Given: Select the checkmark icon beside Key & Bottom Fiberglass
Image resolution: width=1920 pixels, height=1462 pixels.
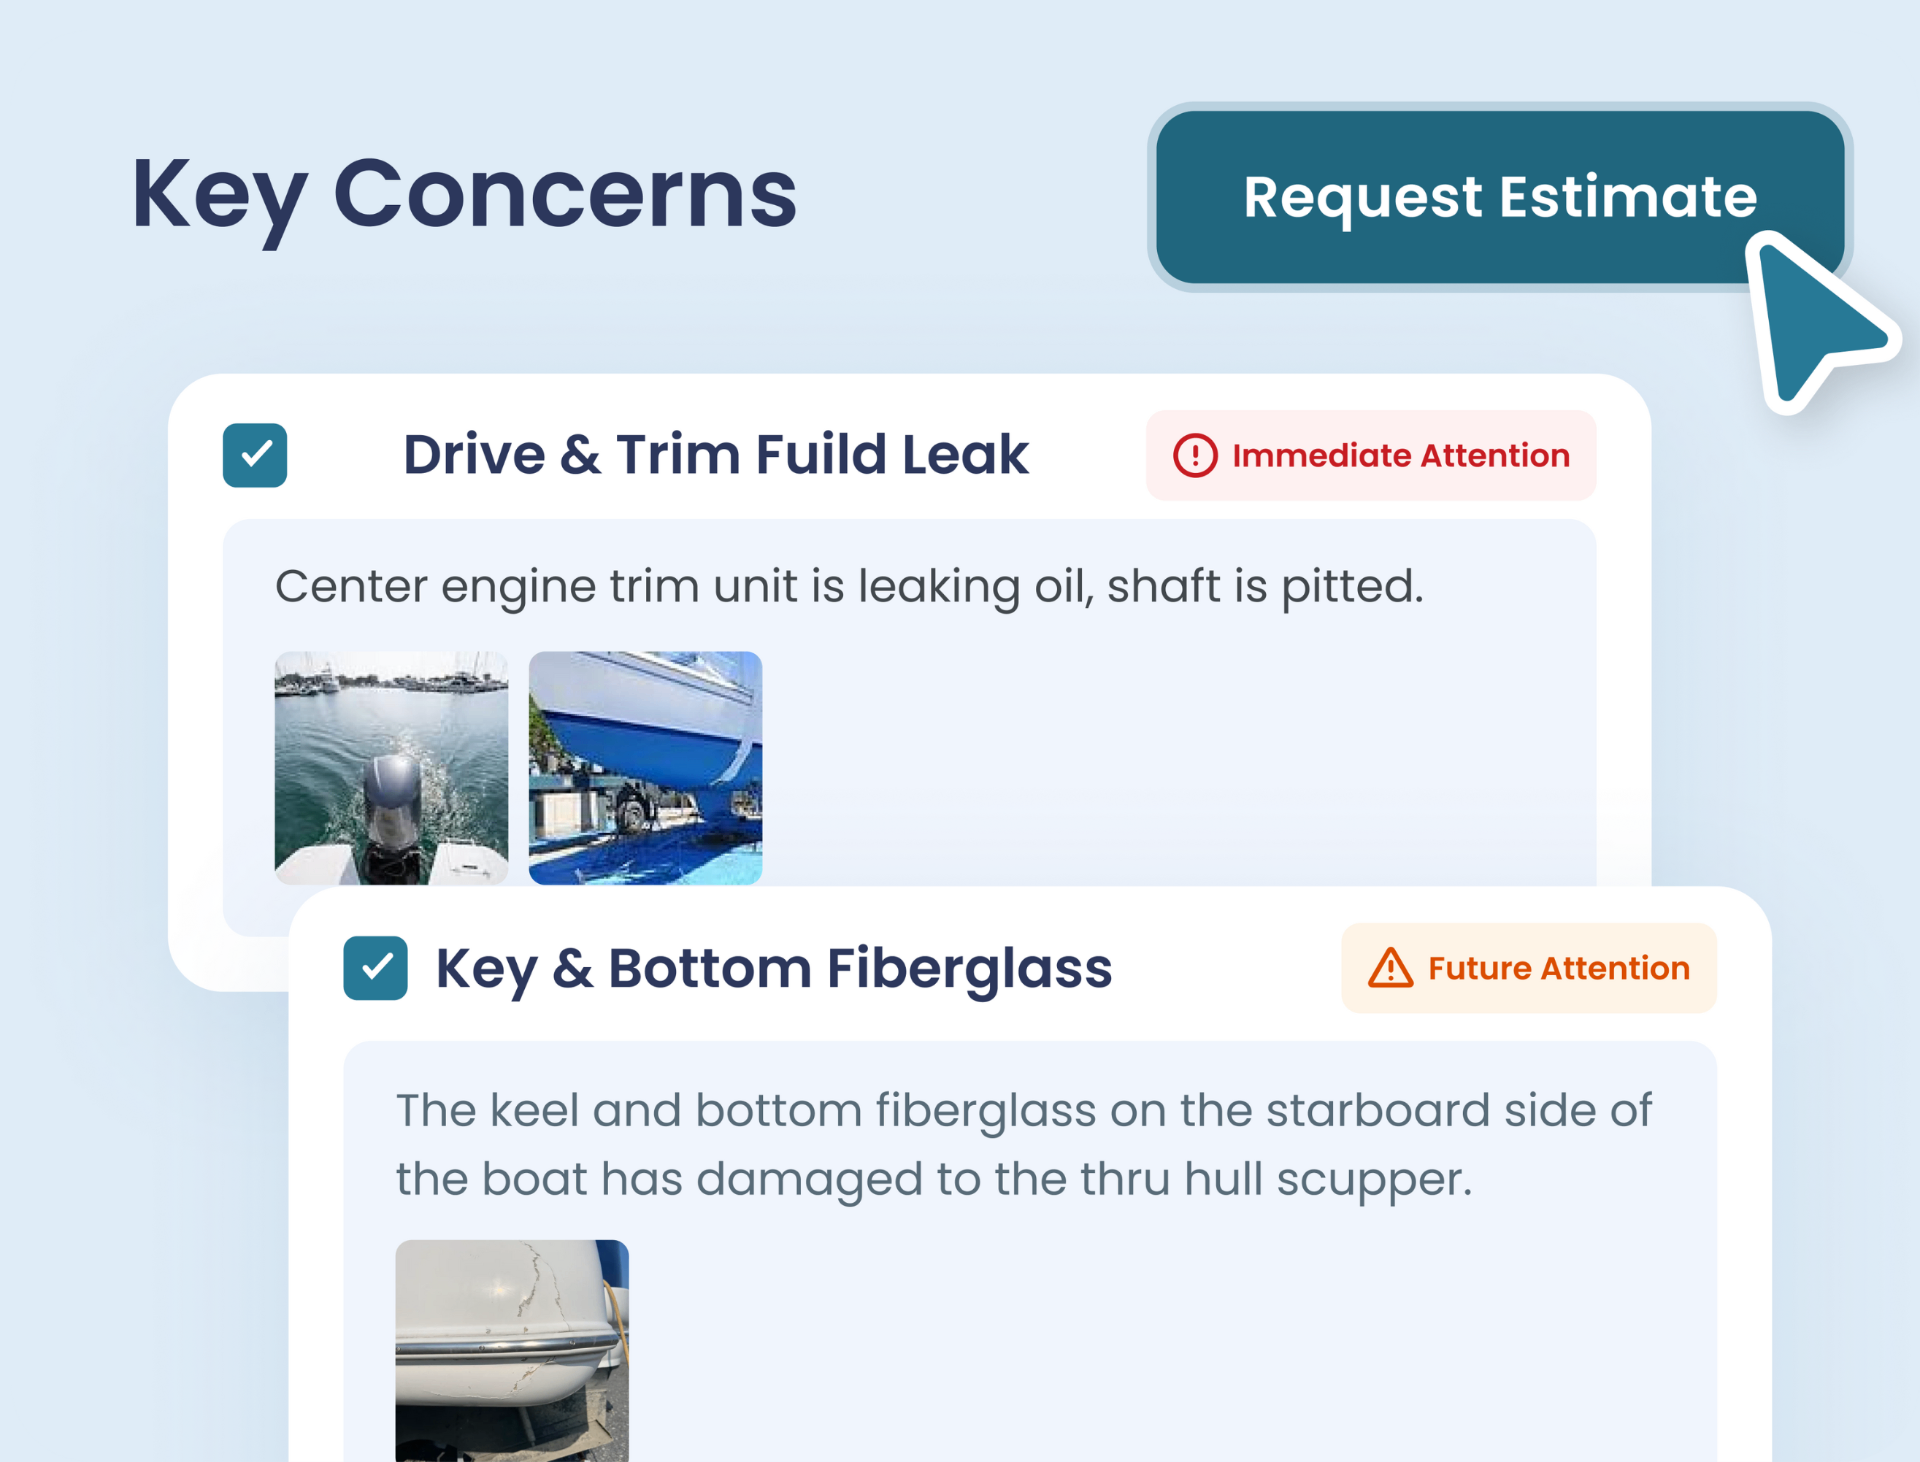Looking at the screenshot, I should pyautogui.click(x=375, y=967).
